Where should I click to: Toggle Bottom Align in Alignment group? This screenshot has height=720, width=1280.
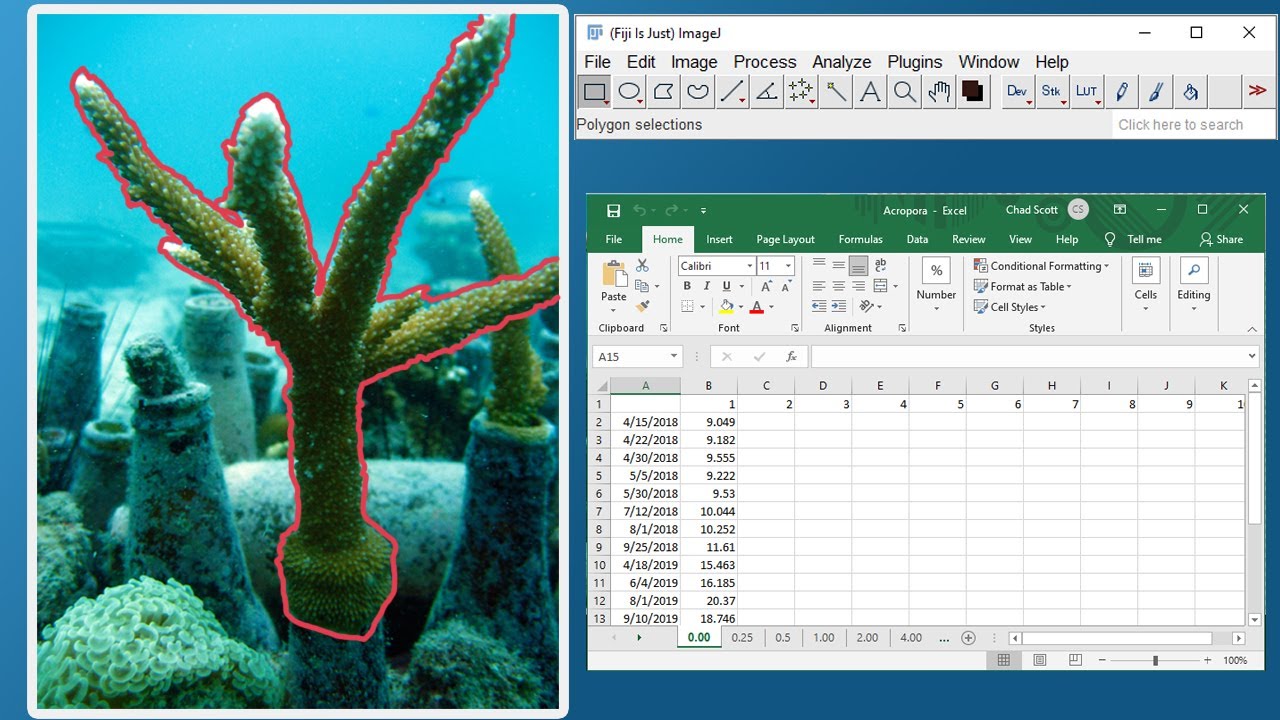858,266
